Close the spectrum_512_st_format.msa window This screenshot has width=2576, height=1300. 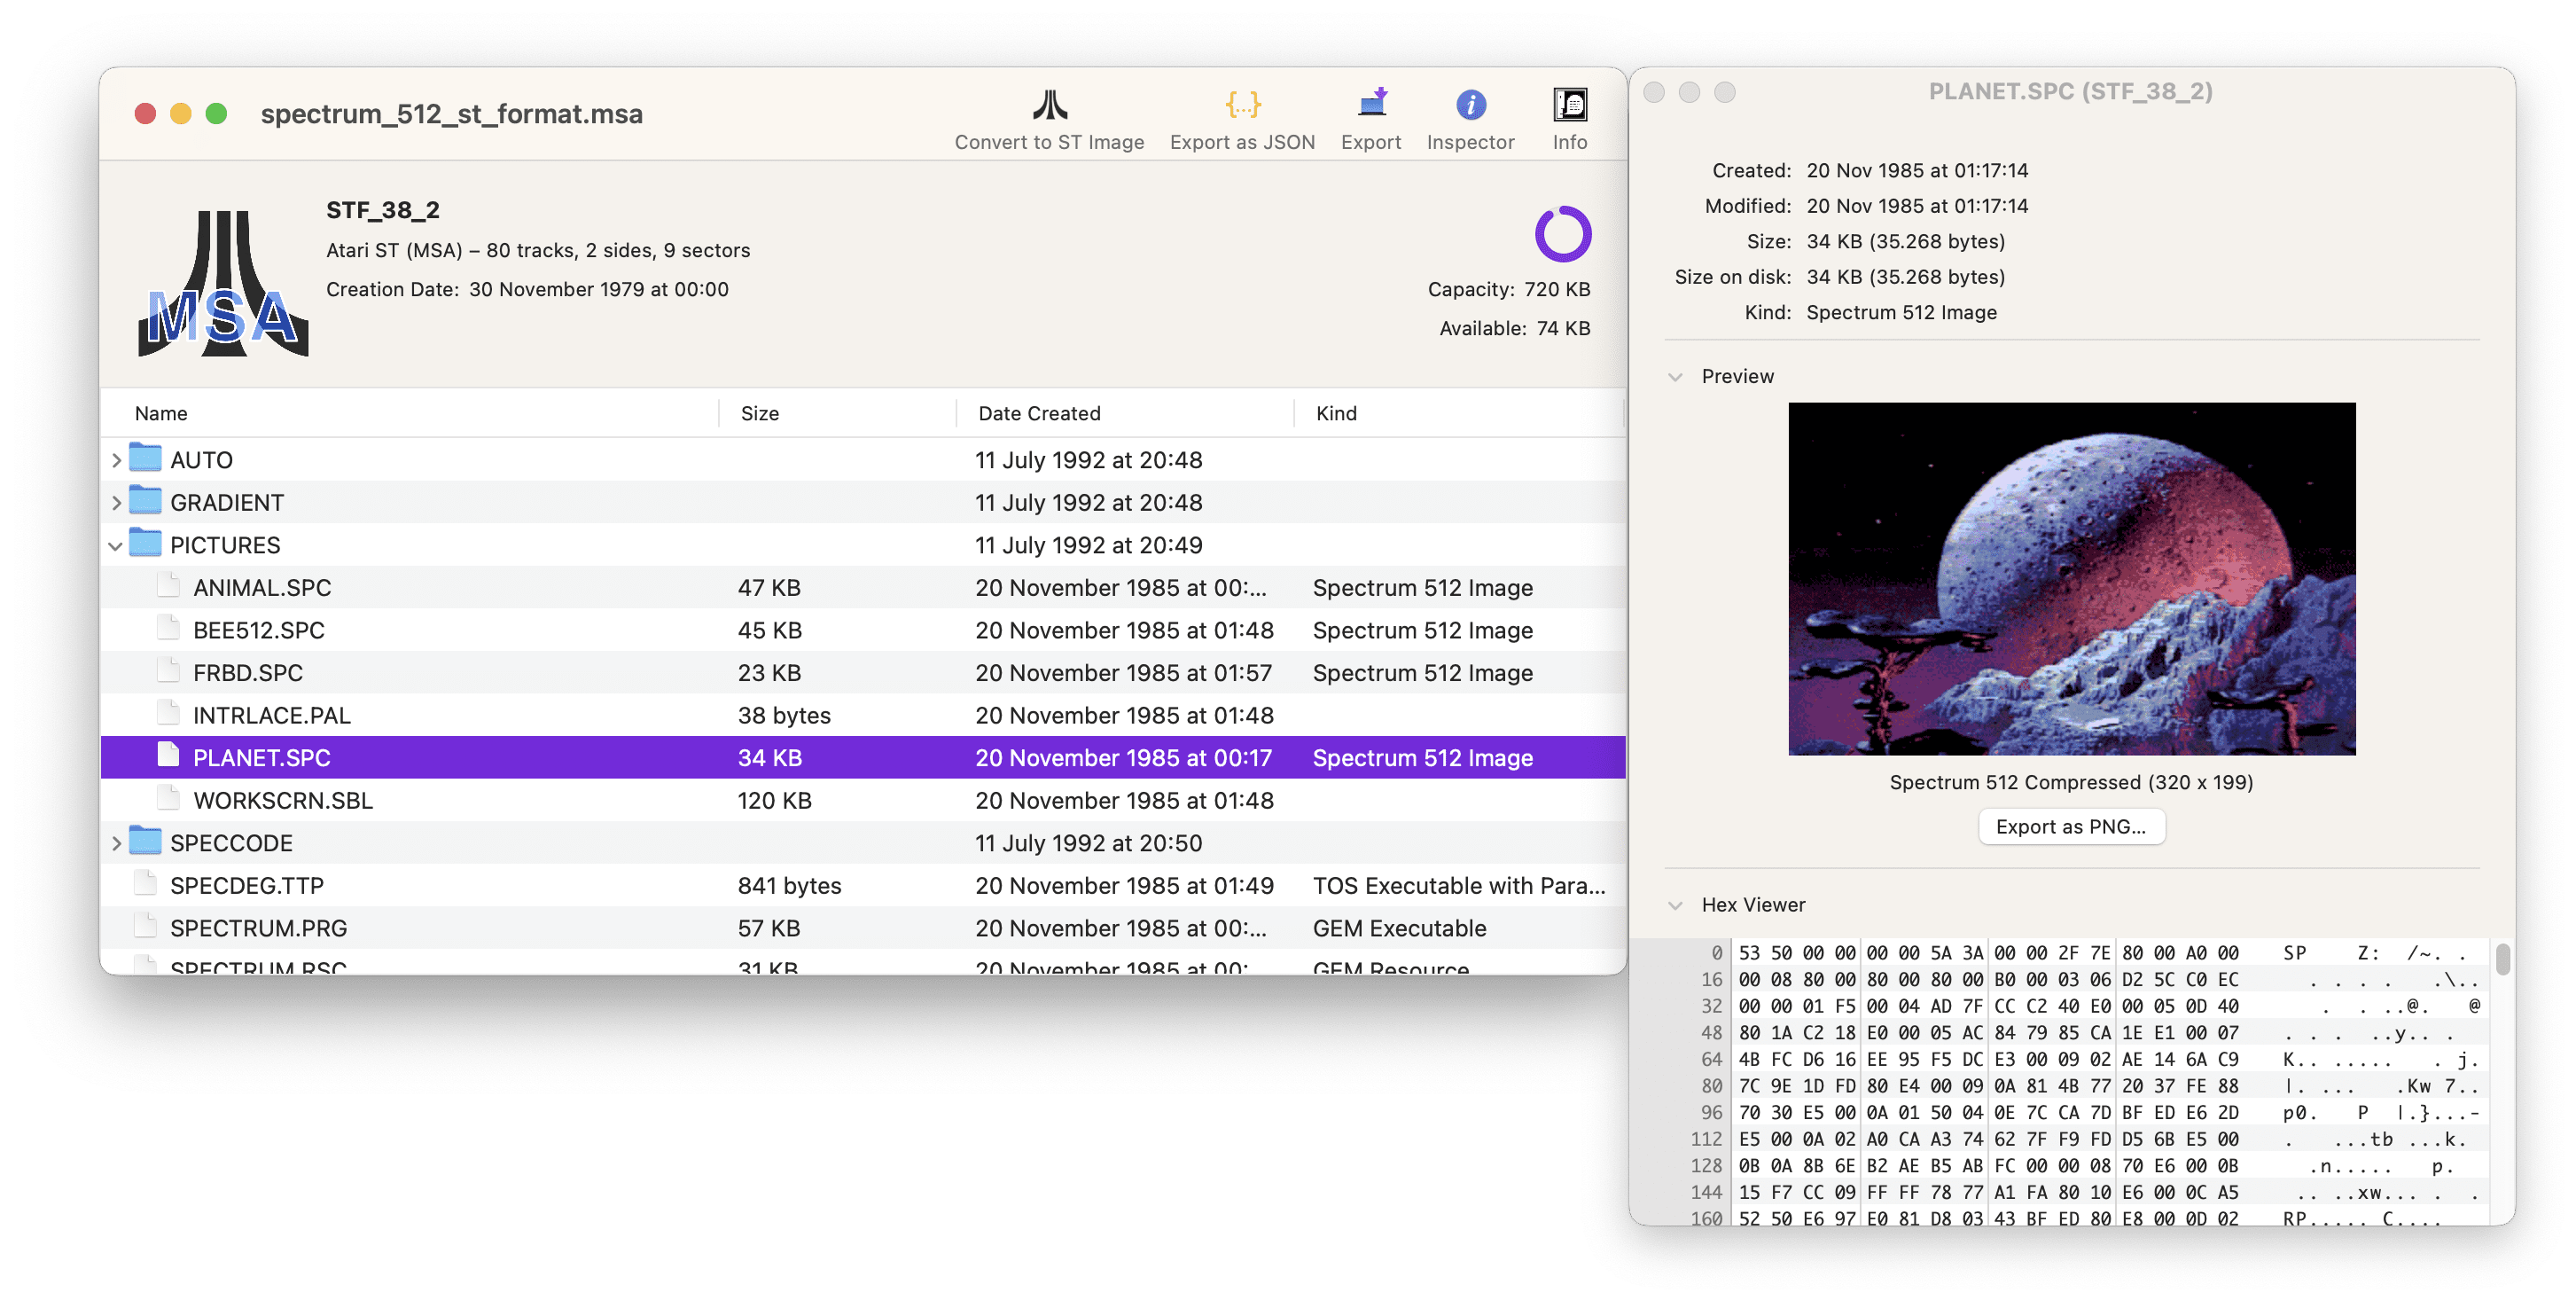tap(145, 114)
